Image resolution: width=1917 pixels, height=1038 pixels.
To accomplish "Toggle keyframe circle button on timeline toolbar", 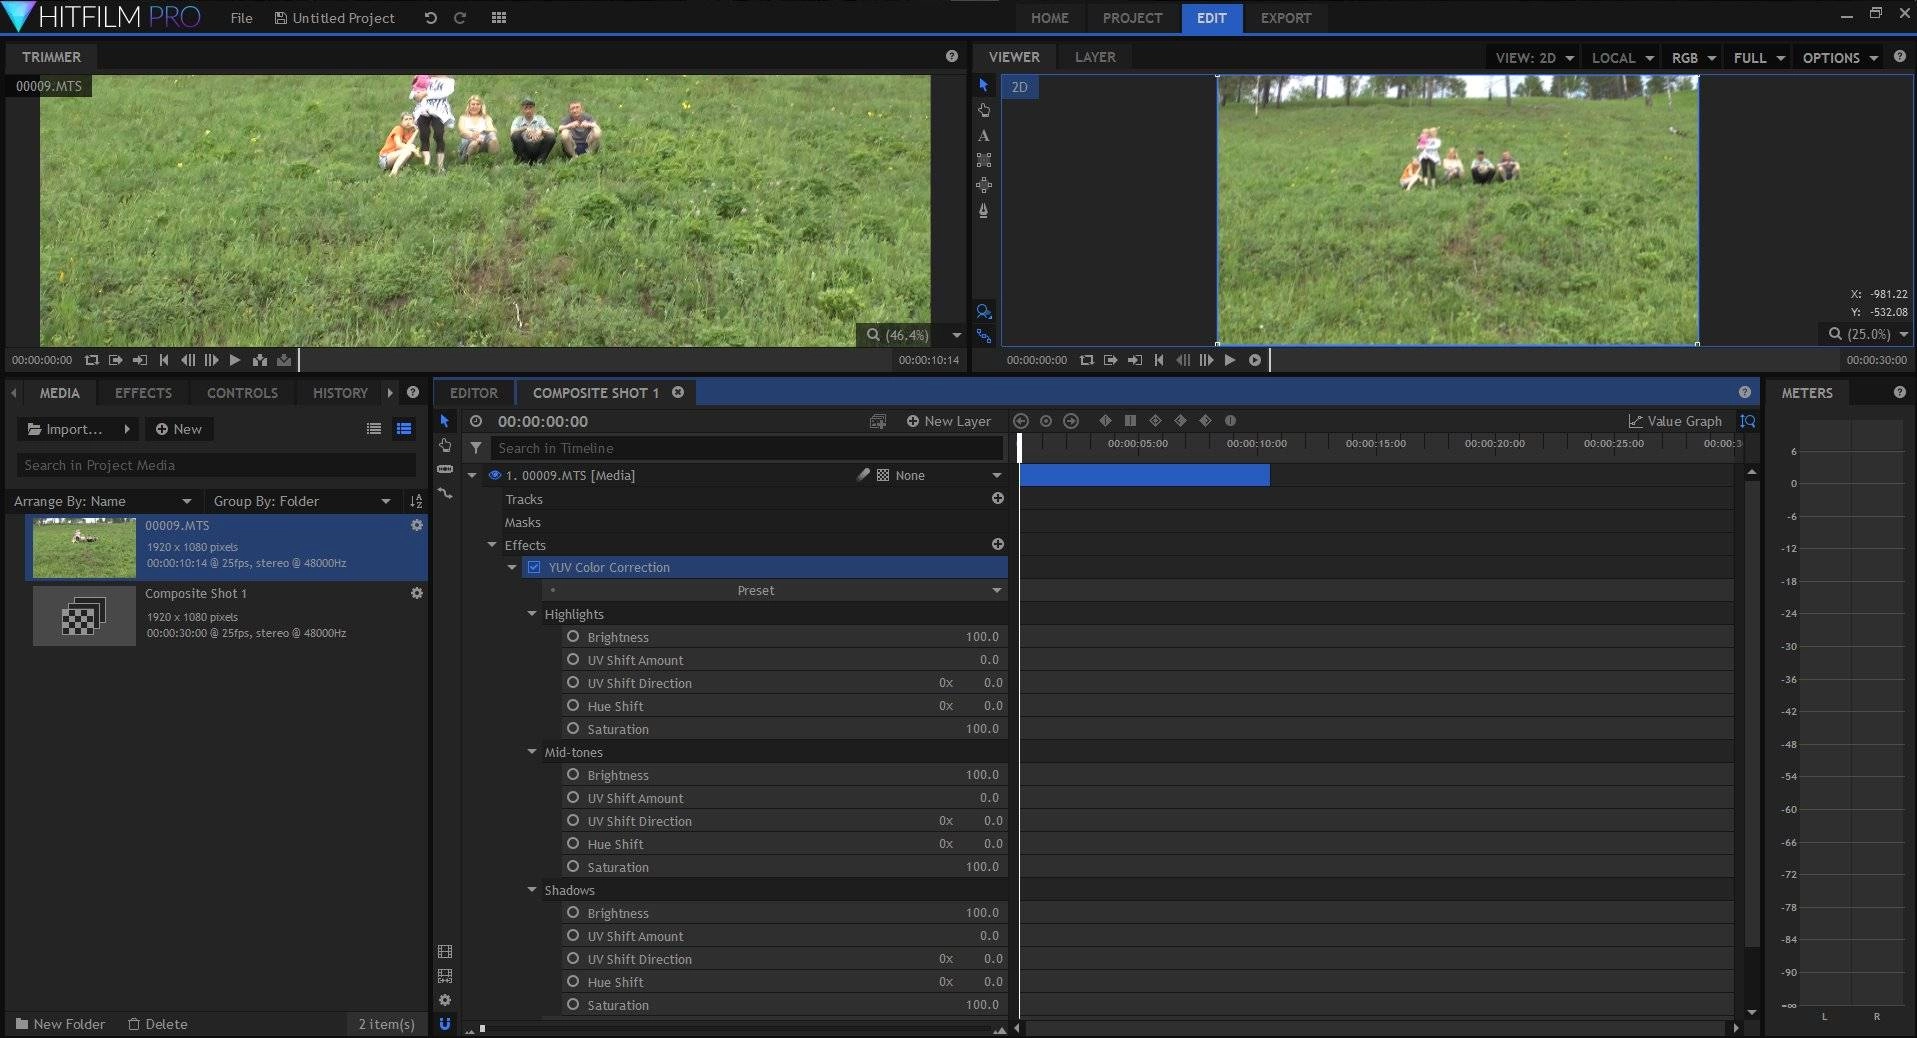I will pyautogui.click(x=1046, y=421).
